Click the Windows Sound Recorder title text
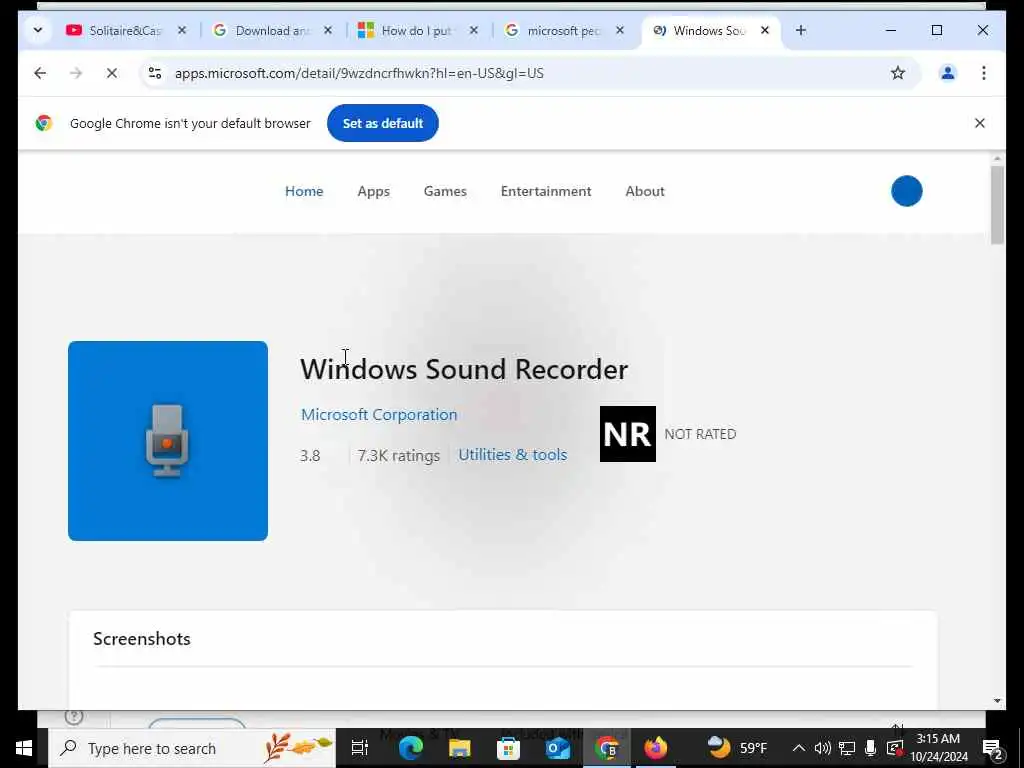 coord(464,369)
